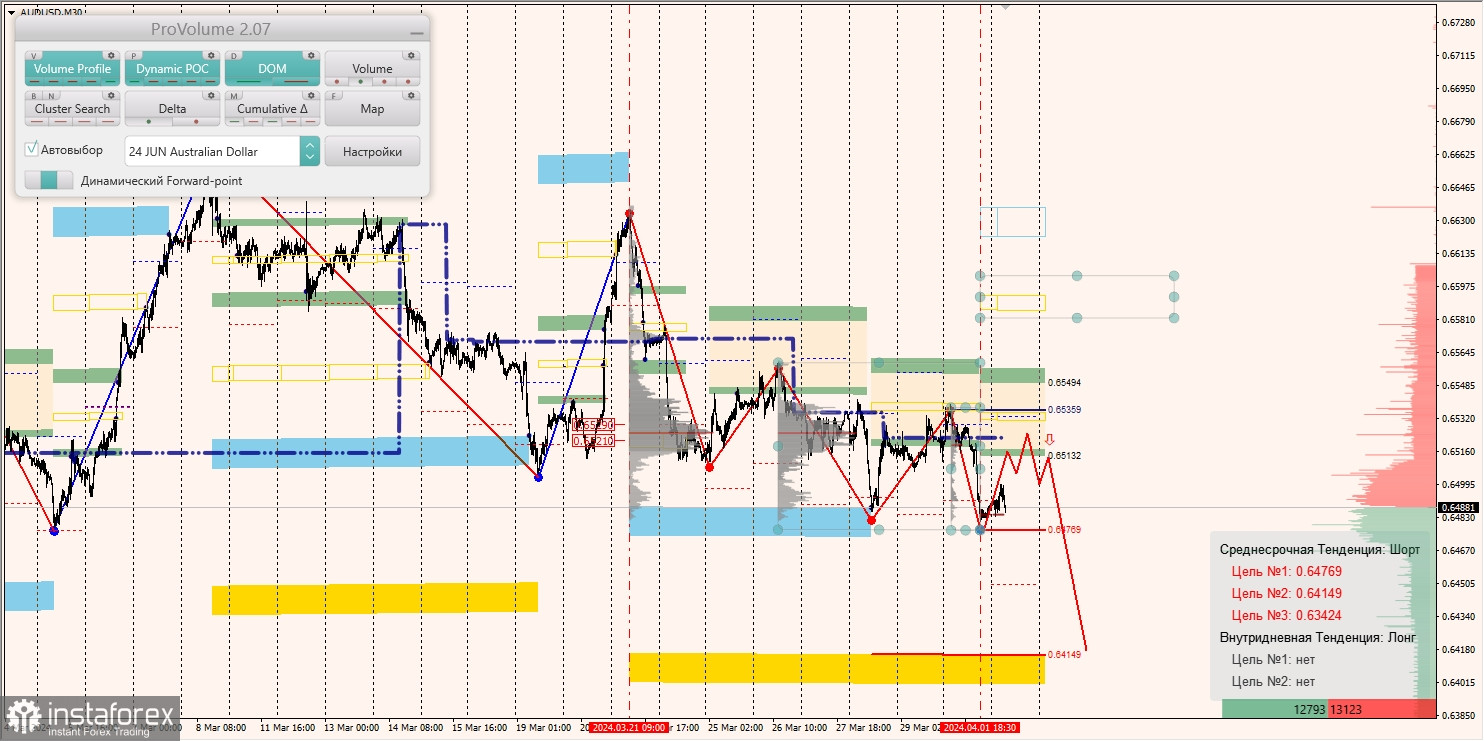The image size is (1484, 741).
Task: Switch the Динамический Forward-point toggle
Action: pos(49,180)
